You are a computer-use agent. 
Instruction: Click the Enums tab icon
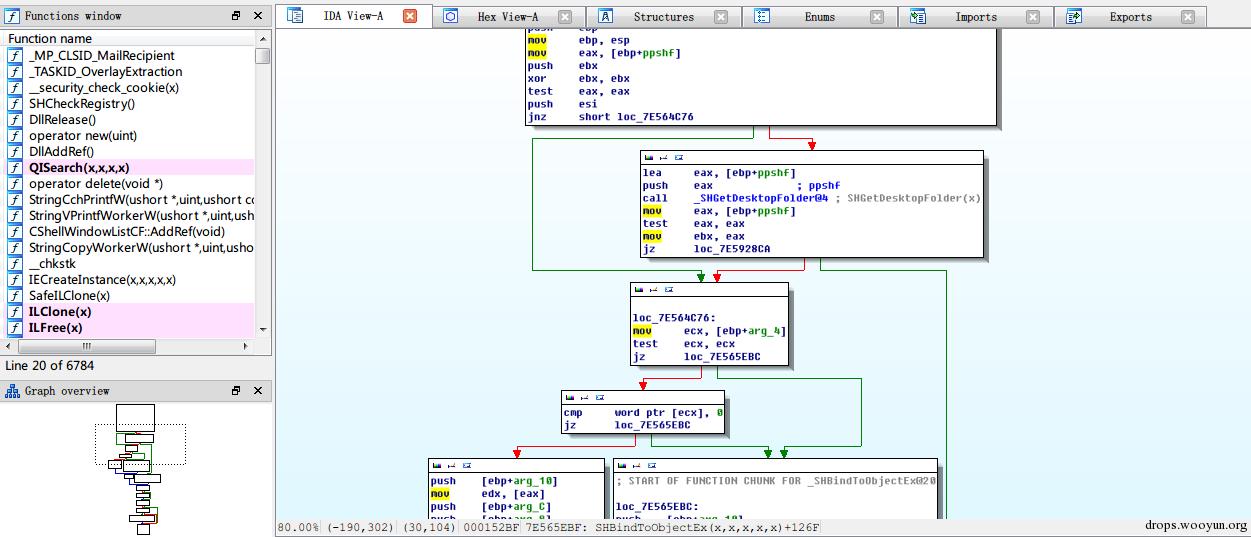pyautogui.click(x=762, y=16)
